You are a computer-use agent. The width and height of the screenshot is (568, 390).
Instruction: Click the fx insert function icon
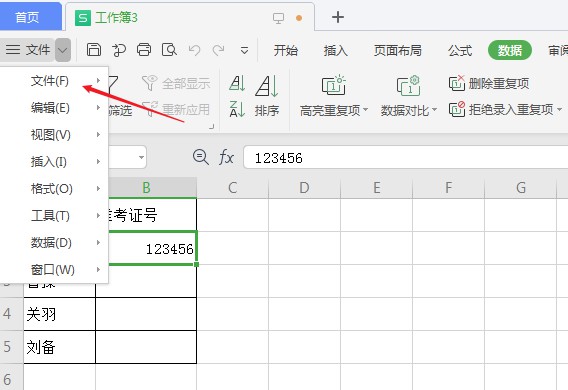(x=226, y=158)
